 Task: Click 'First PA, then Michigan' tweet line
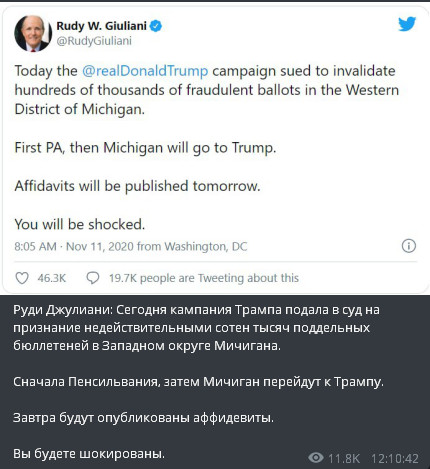point(145,148)
